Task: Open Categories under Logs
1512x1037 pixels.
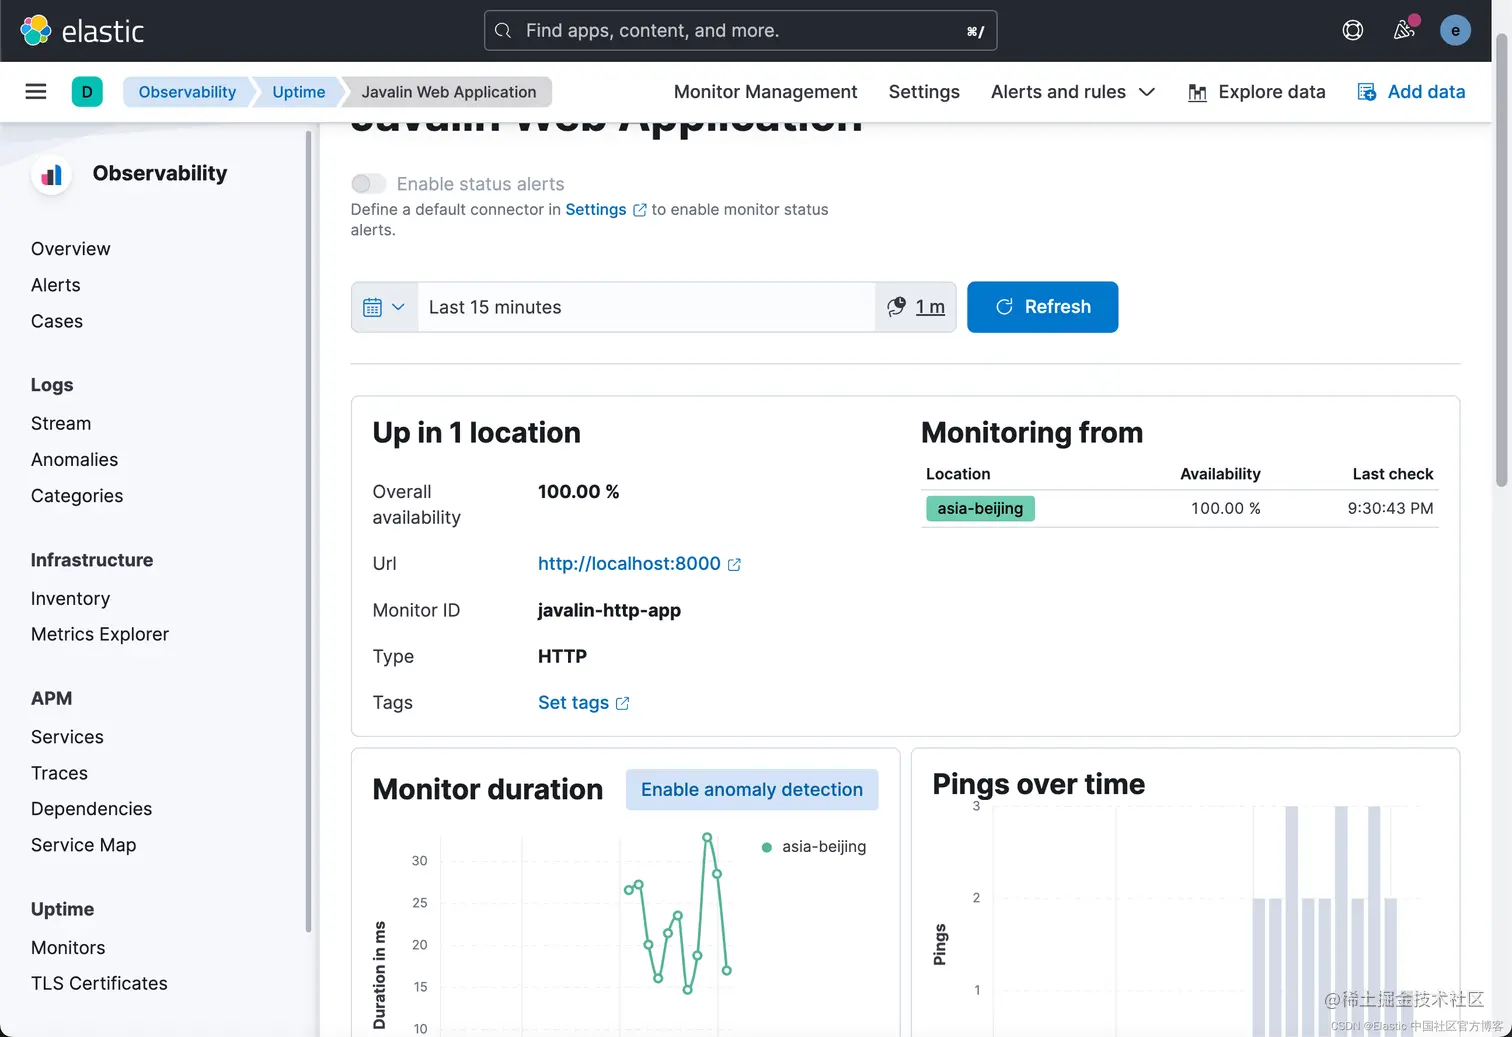Action: (x=77, y=496)
